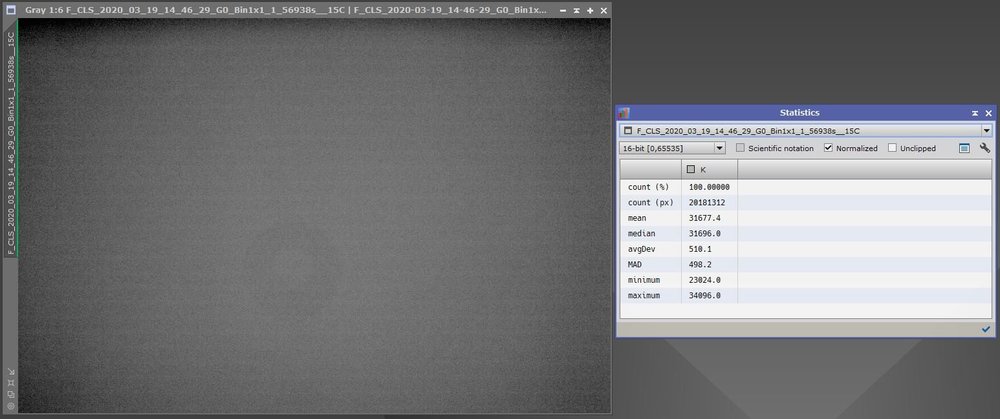
Task: Click the median value 31696.0
Action: click(x=705, y=233)
